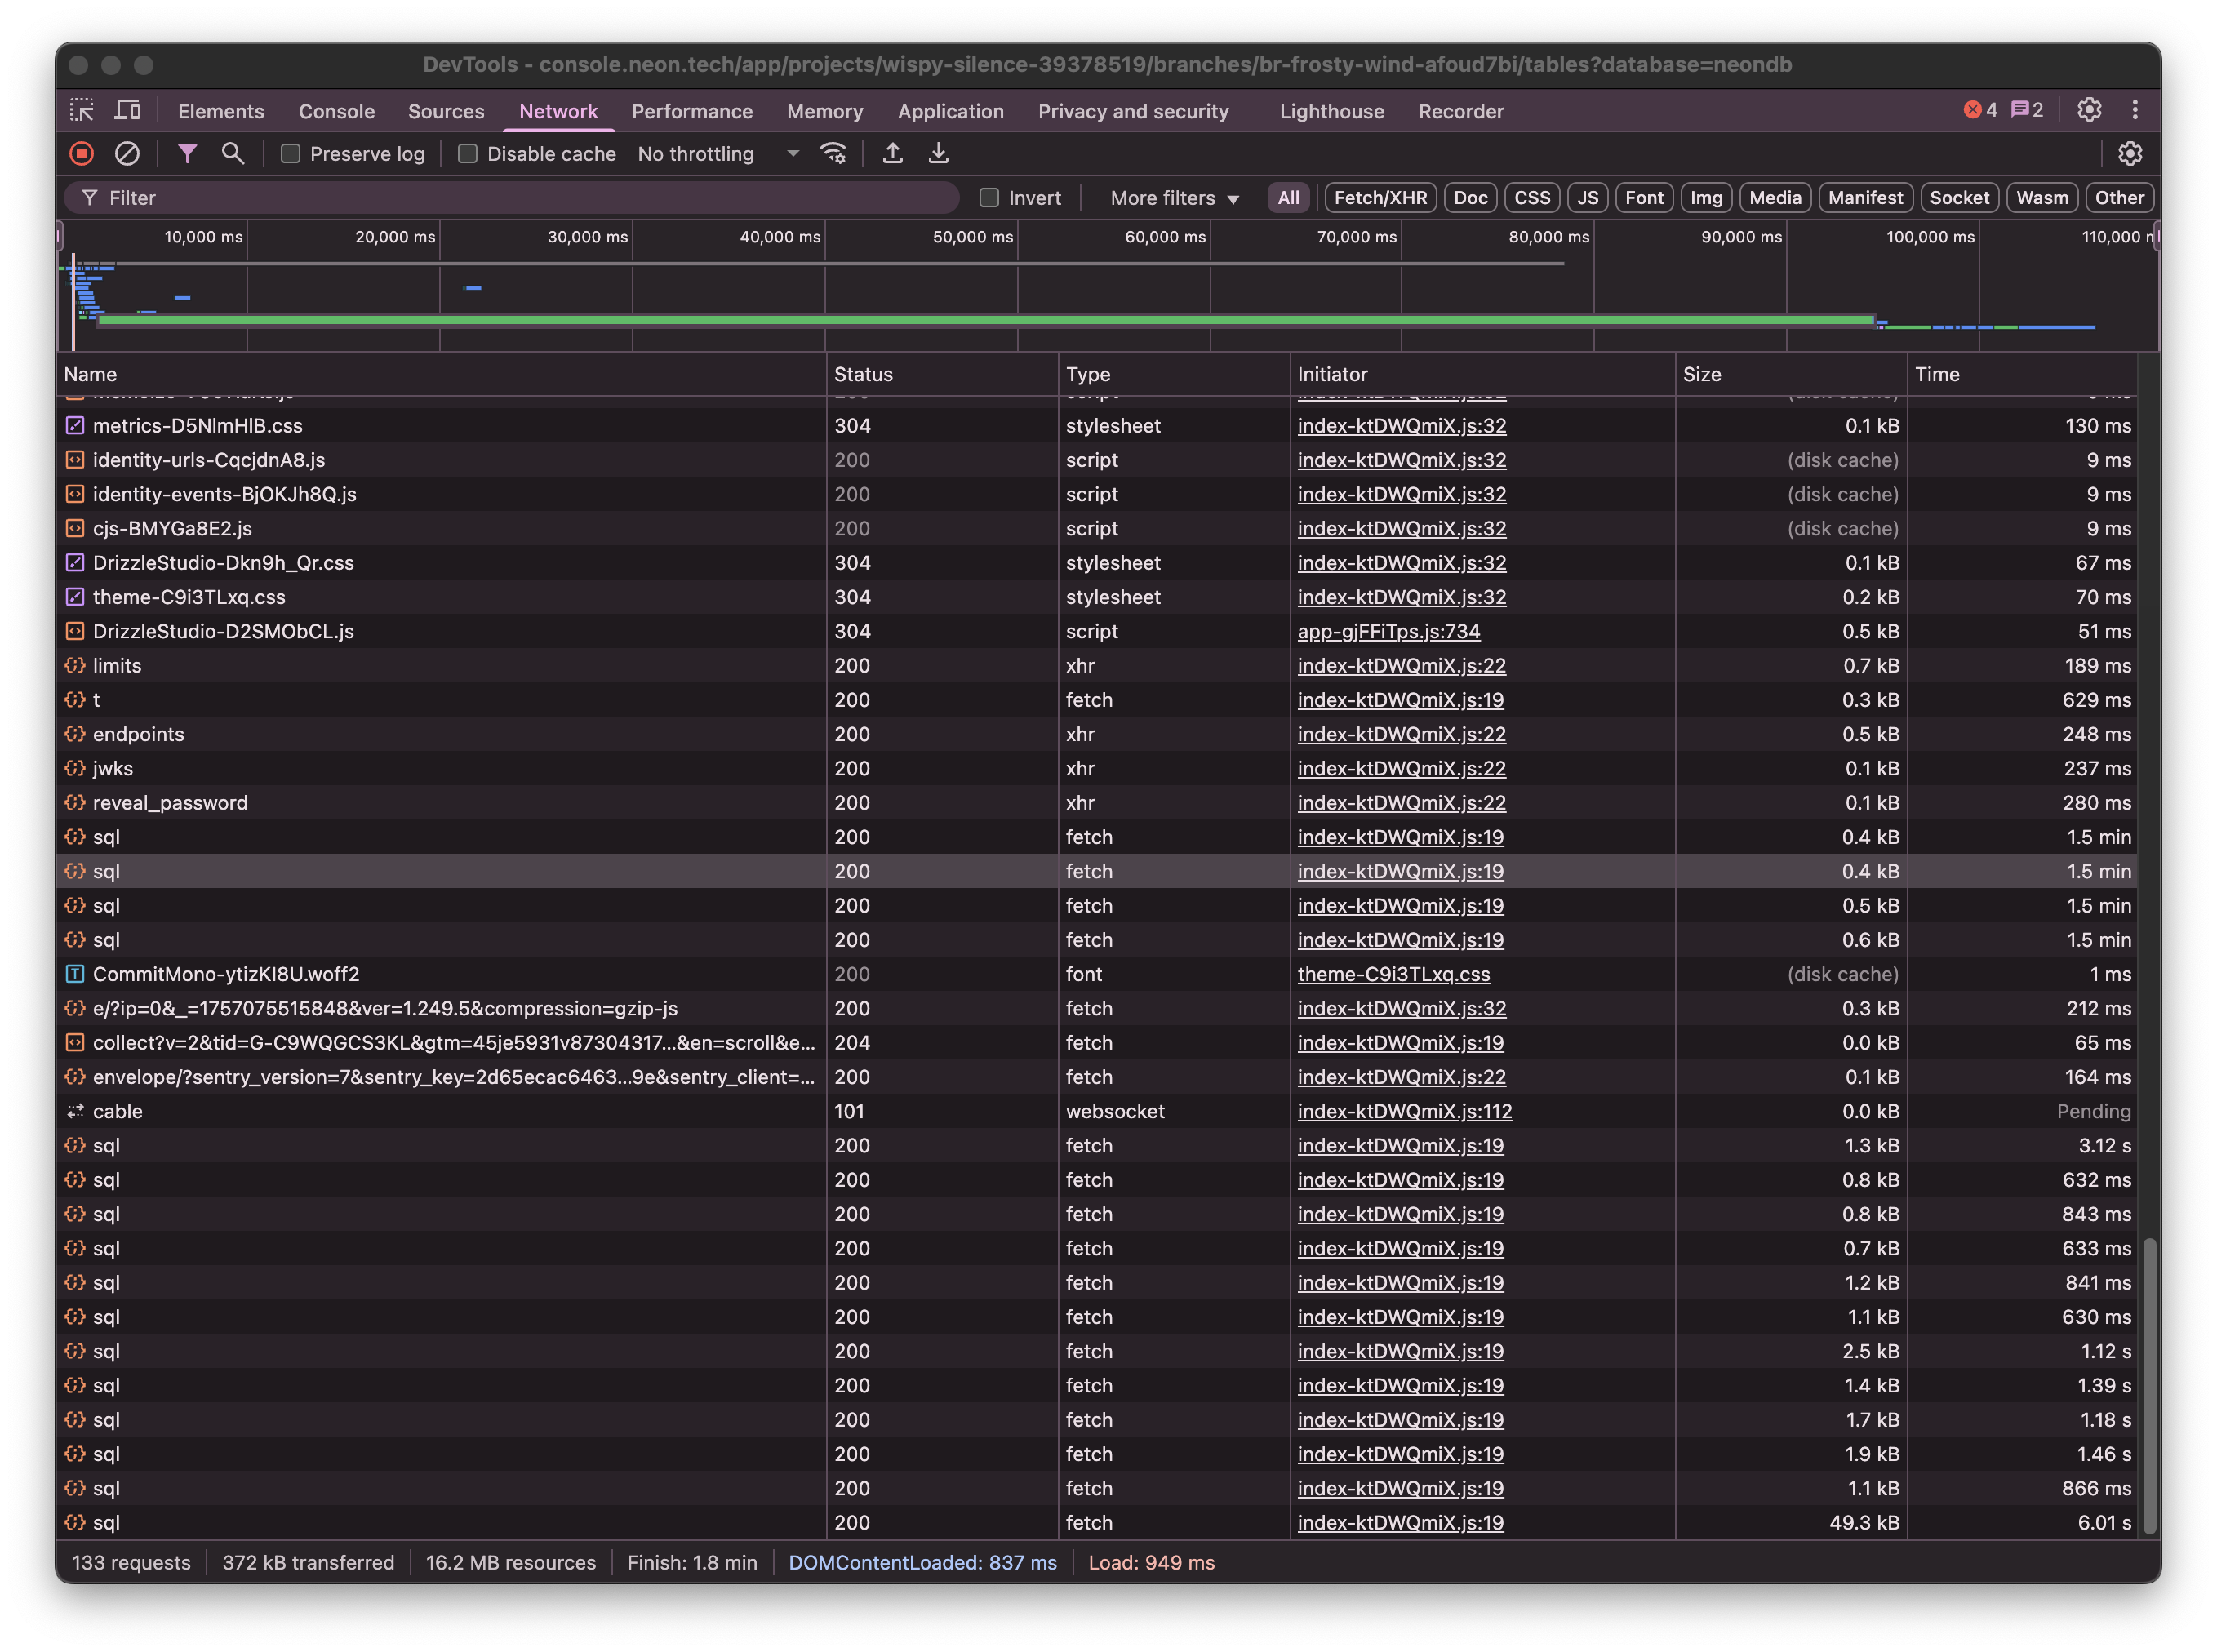Switch to the Console tab
The width and height of the screenshot is (2217, 1652).
coord(337,111)
